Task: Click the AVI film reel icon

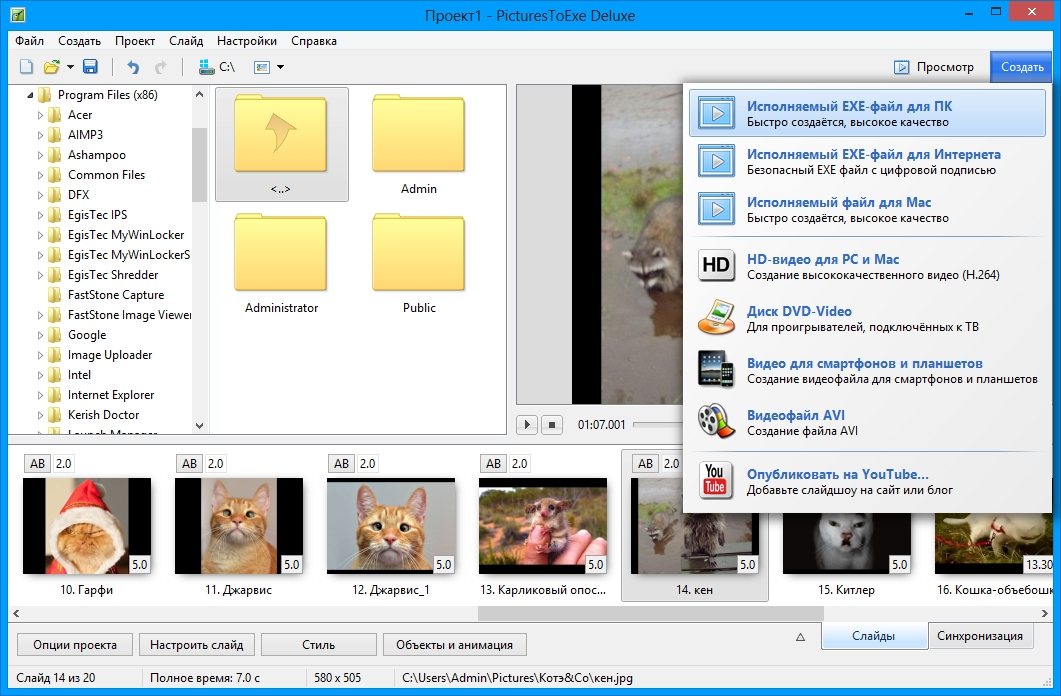Action: pyautogui.click(x=716, y=421)
